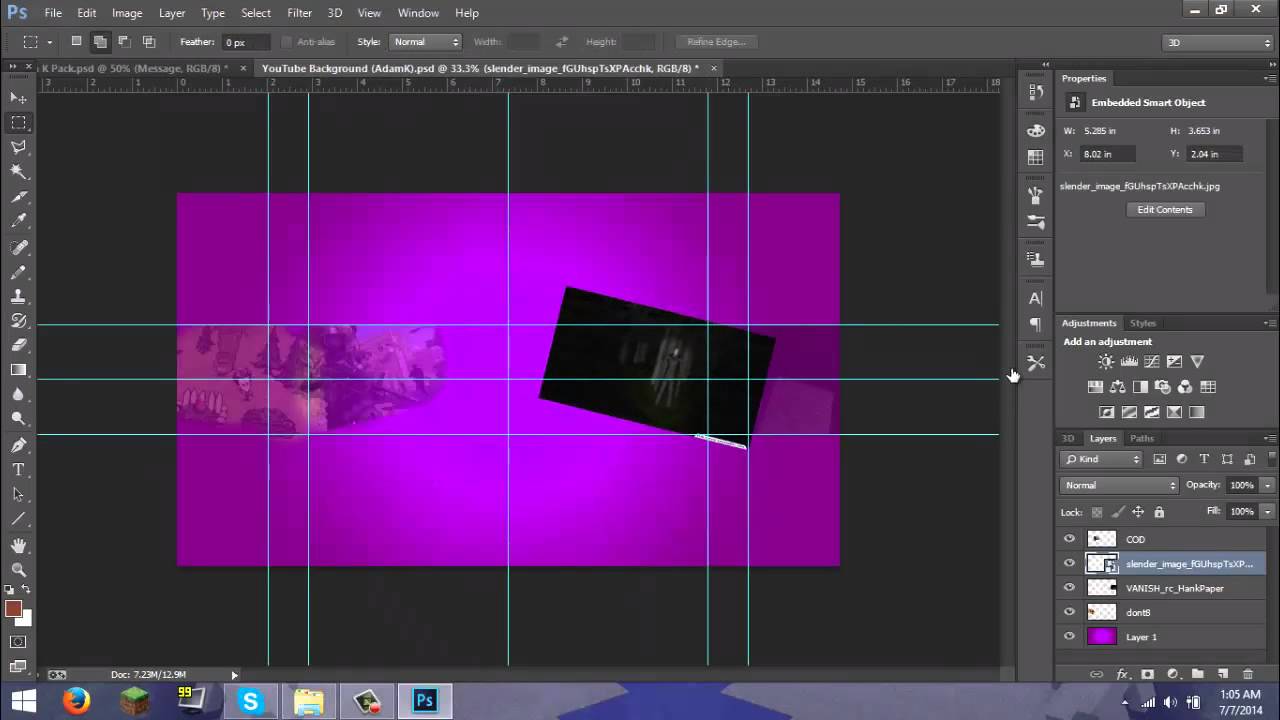
Task: Create a new layer group
Action: [x=1197, y=675]
